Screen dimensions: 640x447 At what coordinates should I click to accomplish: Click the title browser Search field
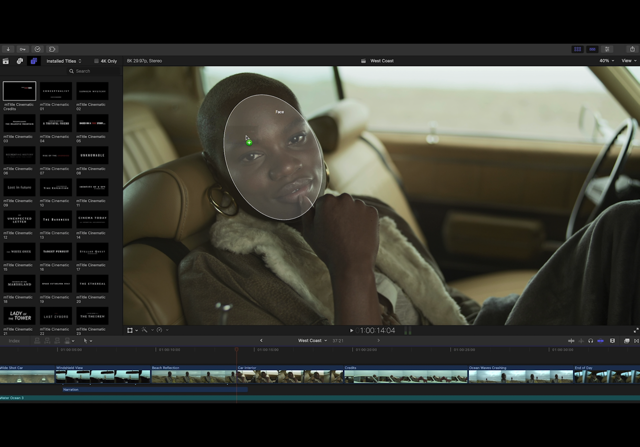[94, 71]
